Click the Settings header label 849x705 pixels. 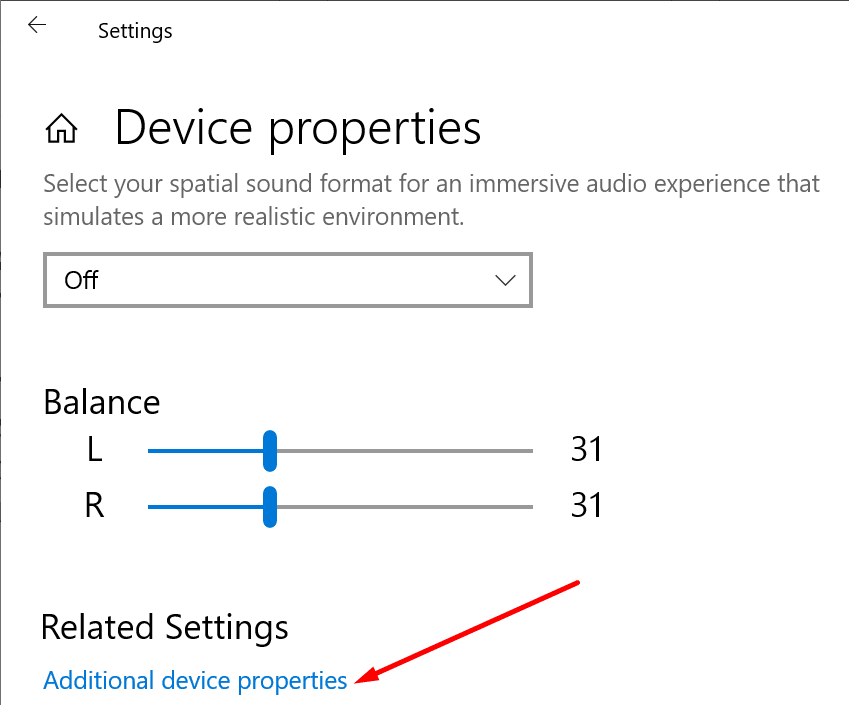134,31
